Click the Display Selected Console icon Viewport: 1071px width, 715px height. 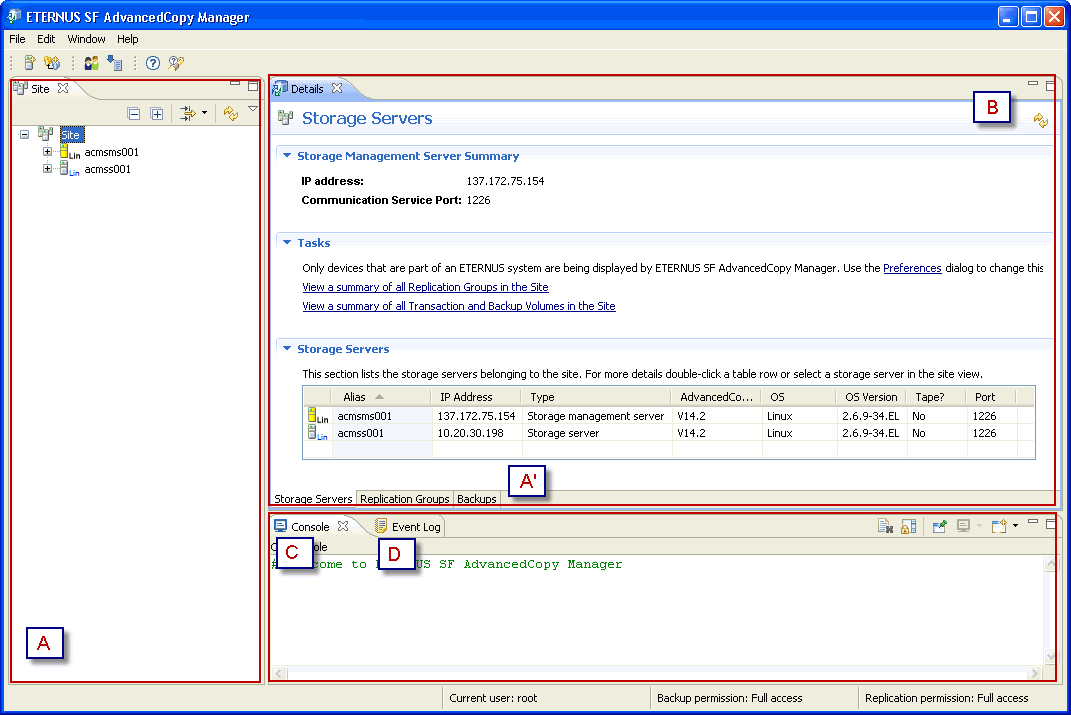click(963, 526)
